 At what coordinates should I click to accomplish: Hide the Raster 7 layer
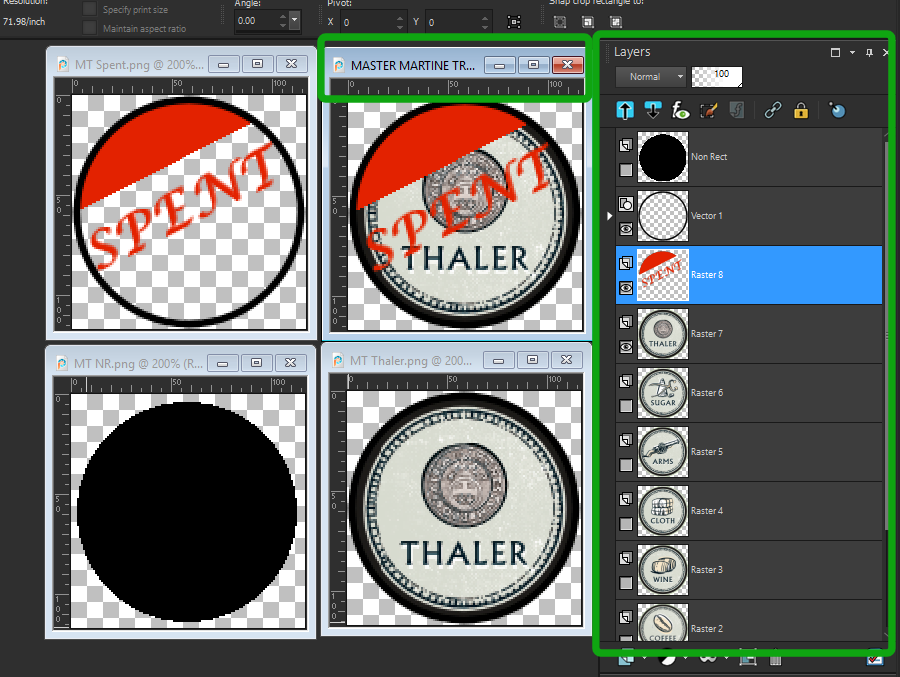point(626,346)
